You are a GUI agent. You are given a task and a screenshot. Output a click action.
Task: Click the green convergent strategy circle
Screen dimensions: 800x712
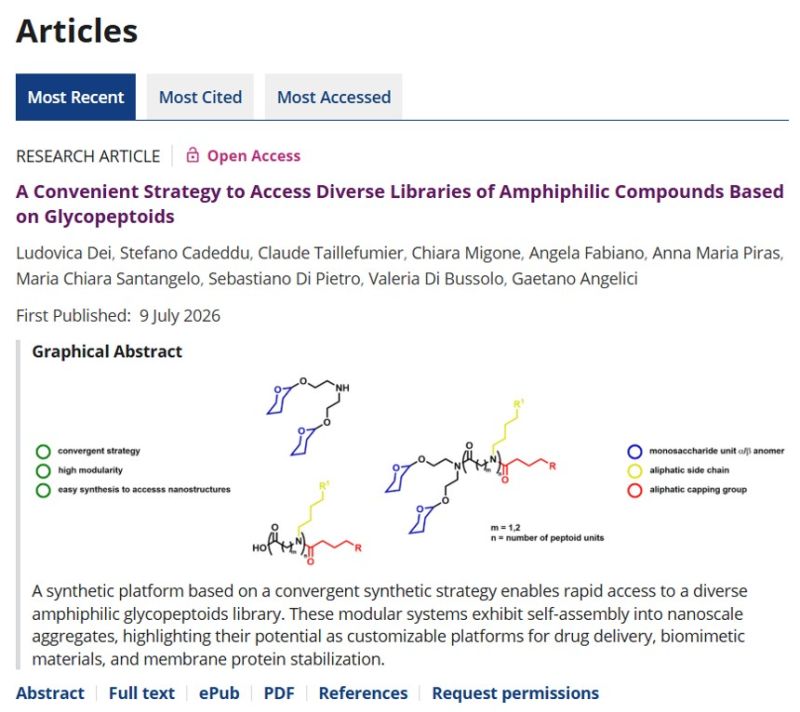click(43, 451)
